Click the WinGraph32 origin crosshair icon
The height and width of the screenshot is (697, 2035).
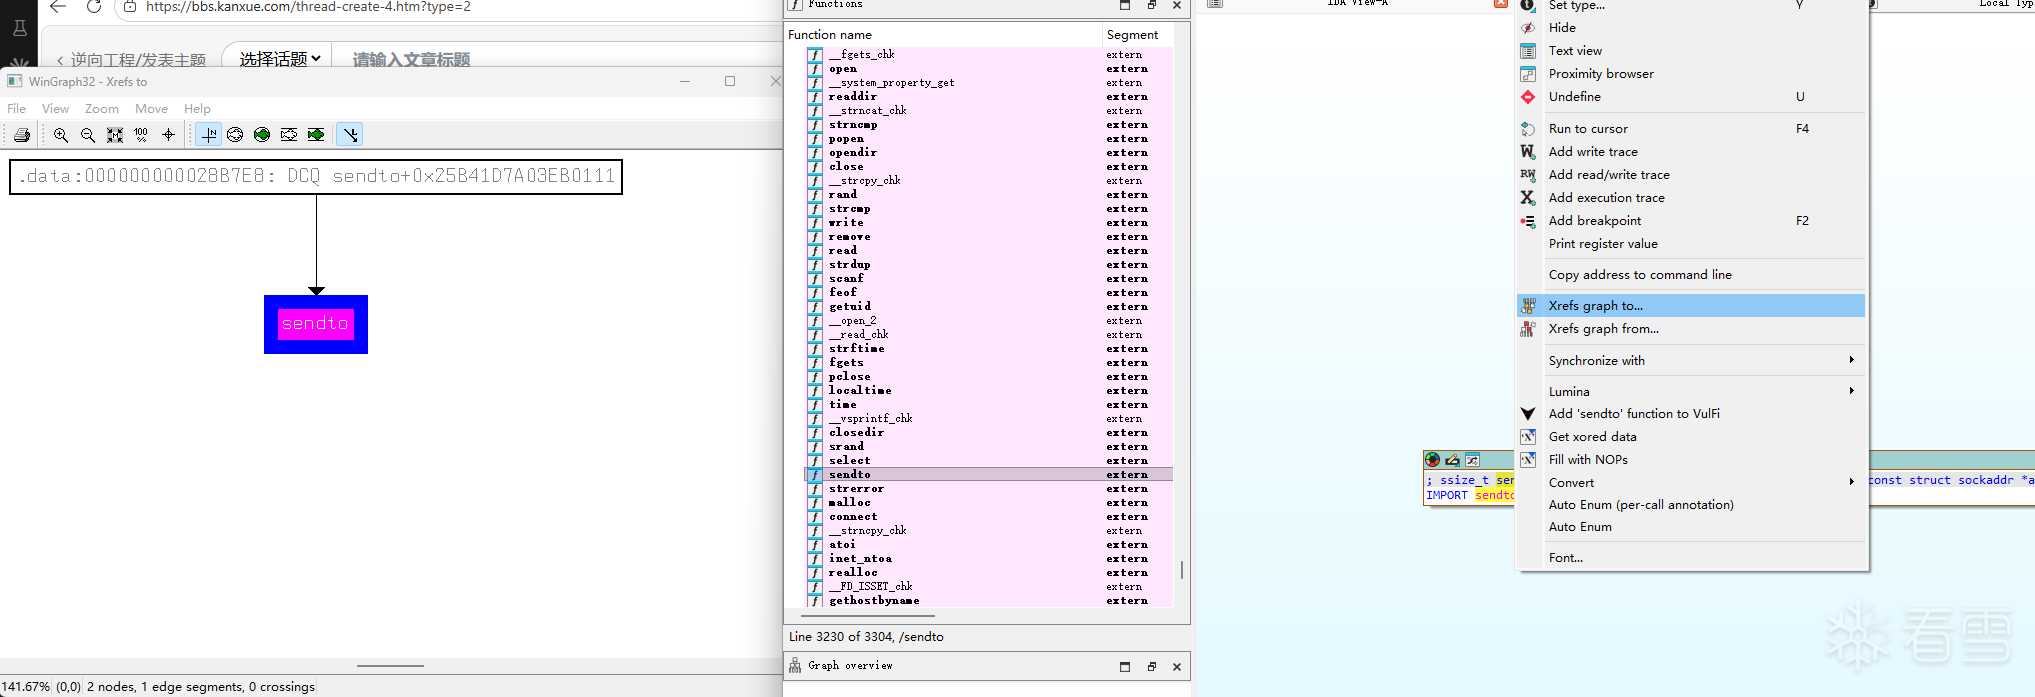[x=168, y=135]
